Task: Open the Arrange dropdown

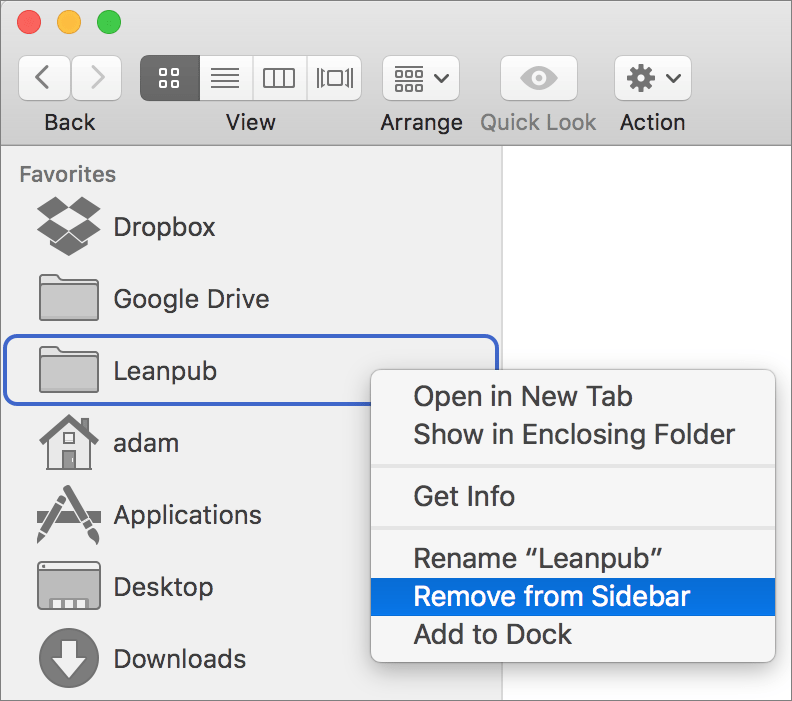Action: [x=421, y=78]
